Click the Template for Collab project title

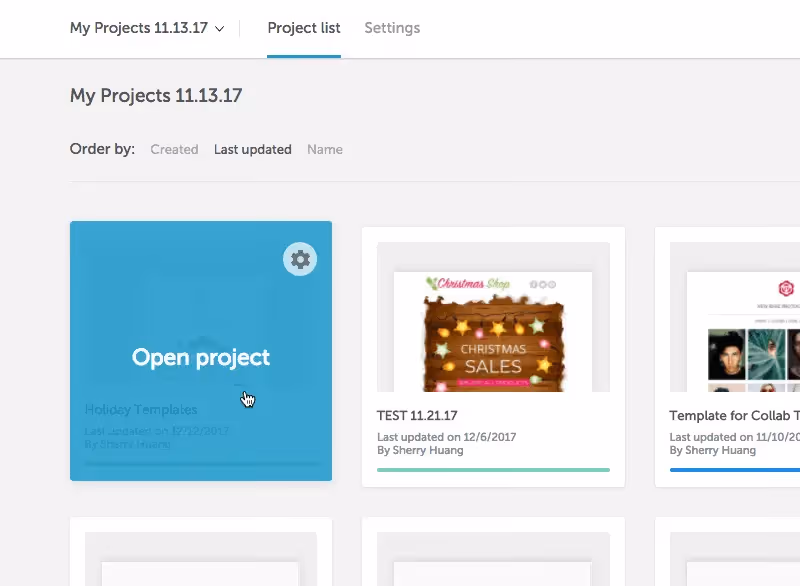(735, 416)
